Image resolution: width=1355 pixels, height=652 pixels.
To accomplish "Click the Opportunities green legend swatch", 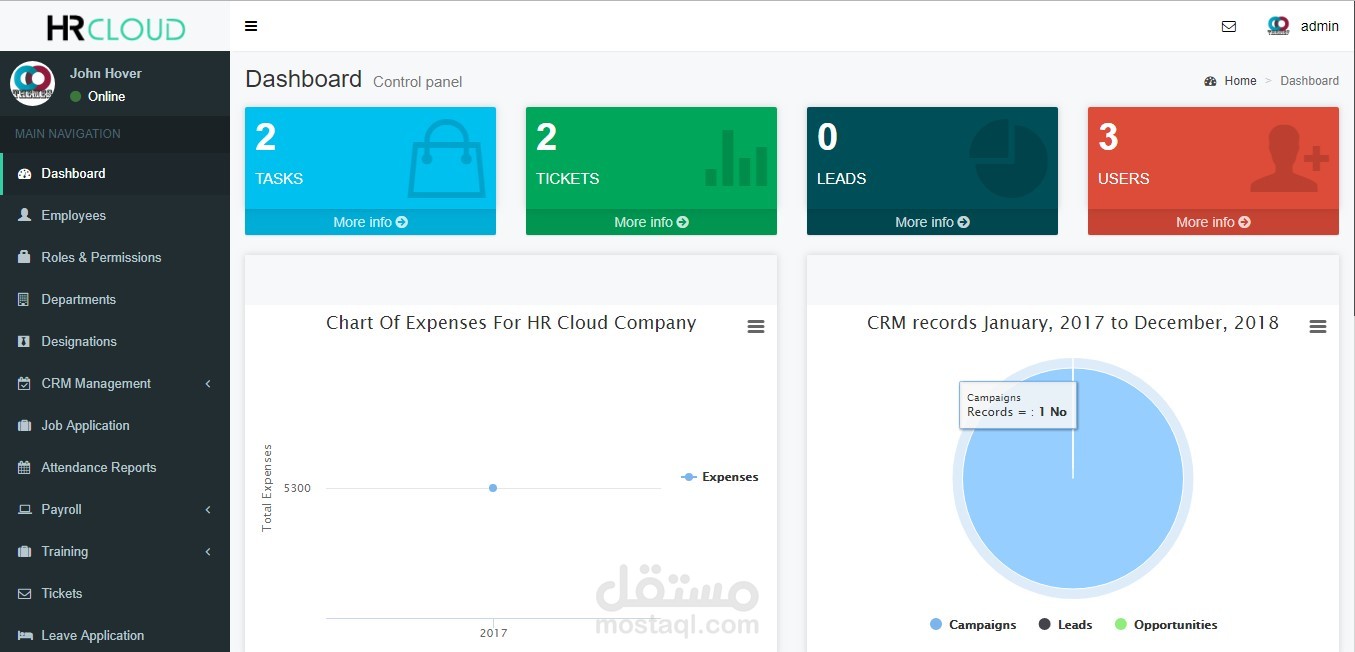I will pyautogui.click(x=1120, y=625).
